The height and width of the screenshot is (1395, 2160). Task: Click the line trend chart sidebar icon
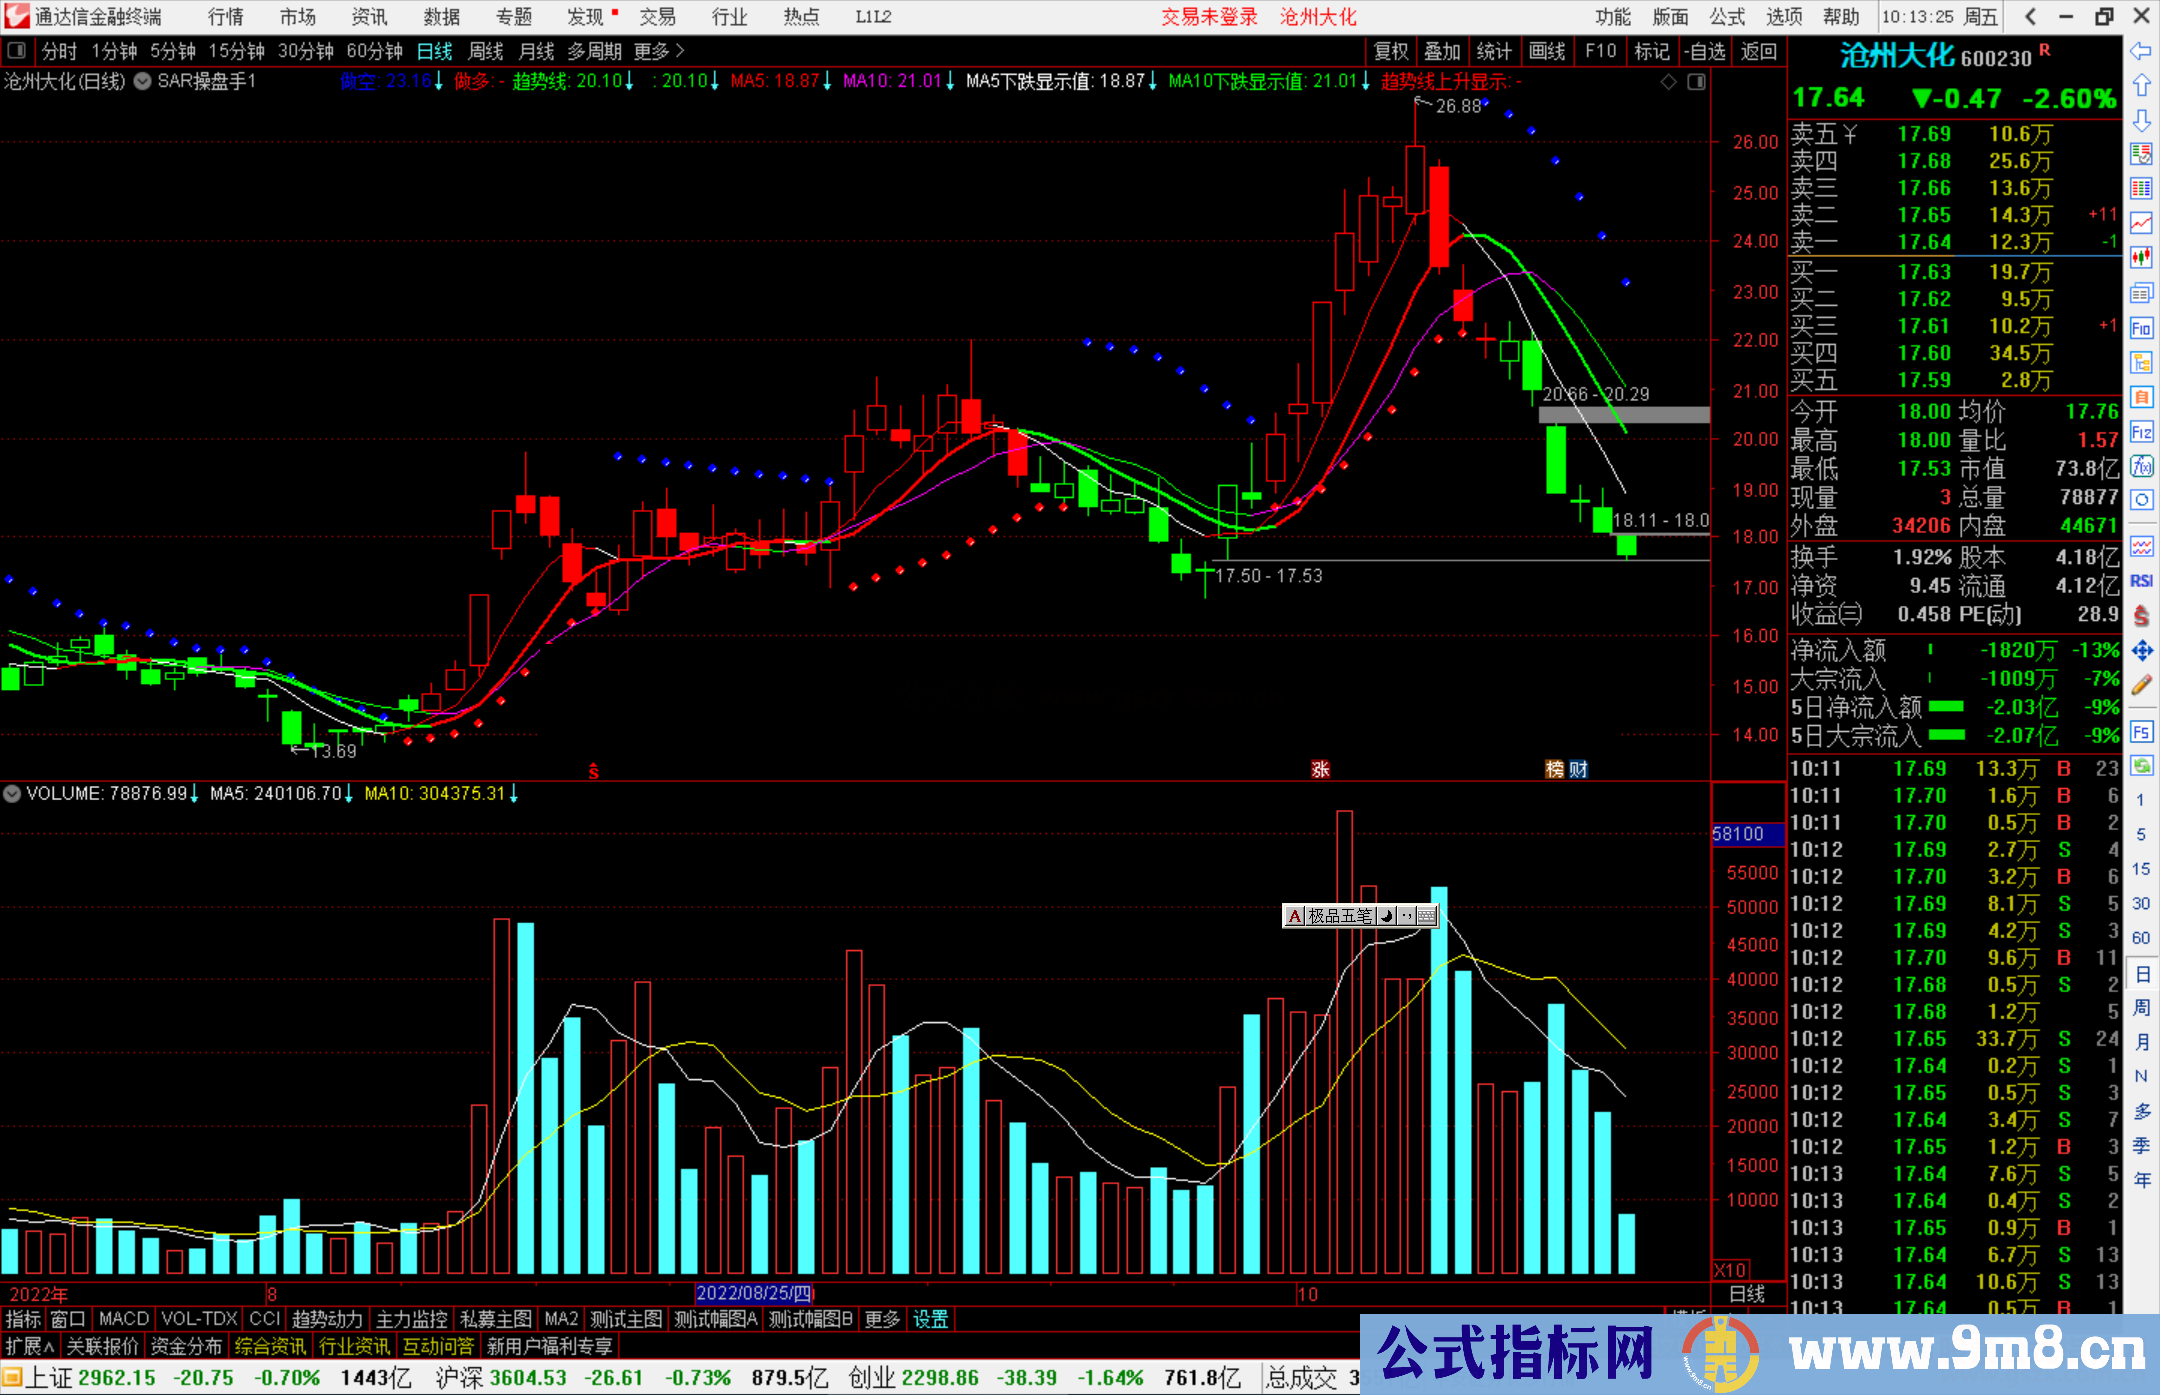[x=2141, y=223]
